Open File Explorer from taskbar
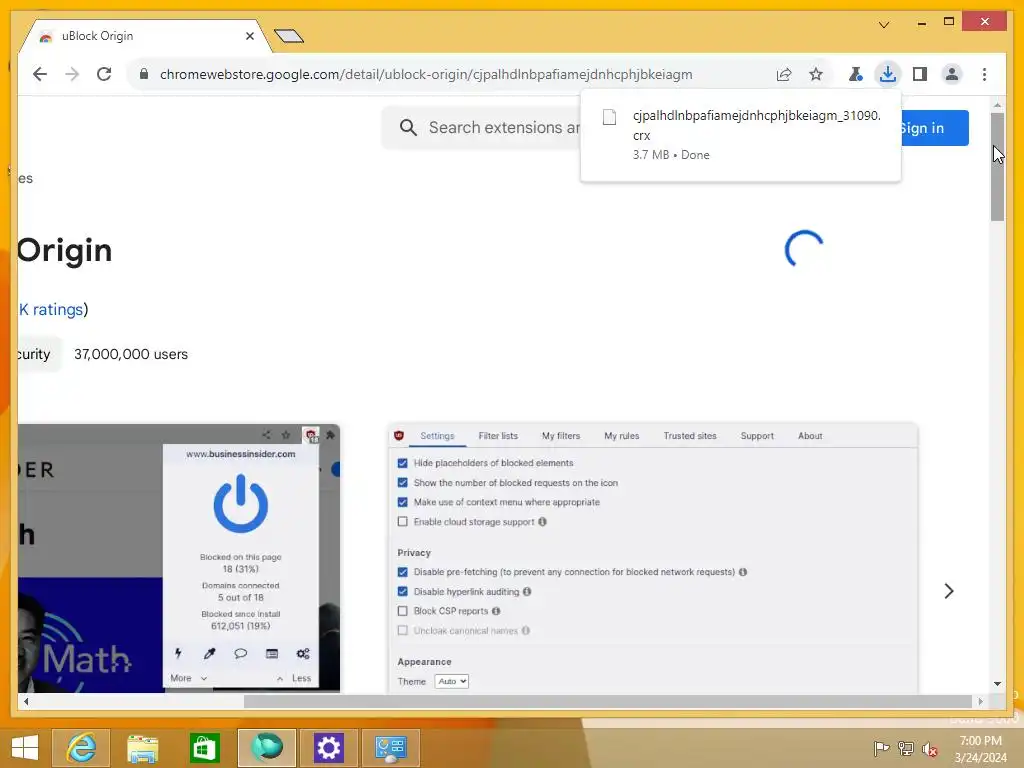The height and width of the screenshot is (768, 1024). coord(142,748)
